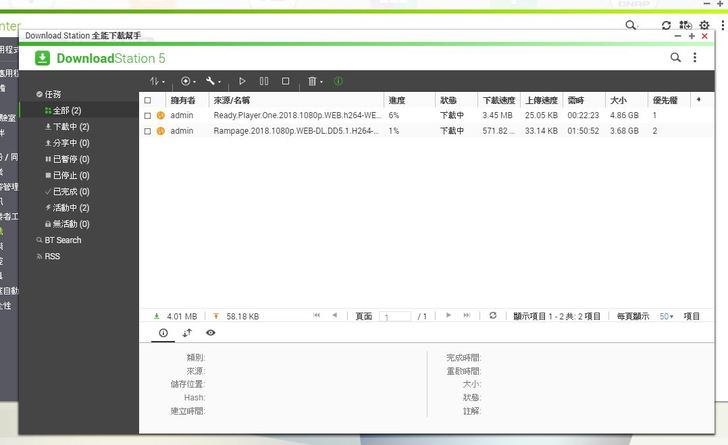This screenshot has width=728, height=445.
Task: Toggle the select-all checkbox in header
Action: pos(148,100)
